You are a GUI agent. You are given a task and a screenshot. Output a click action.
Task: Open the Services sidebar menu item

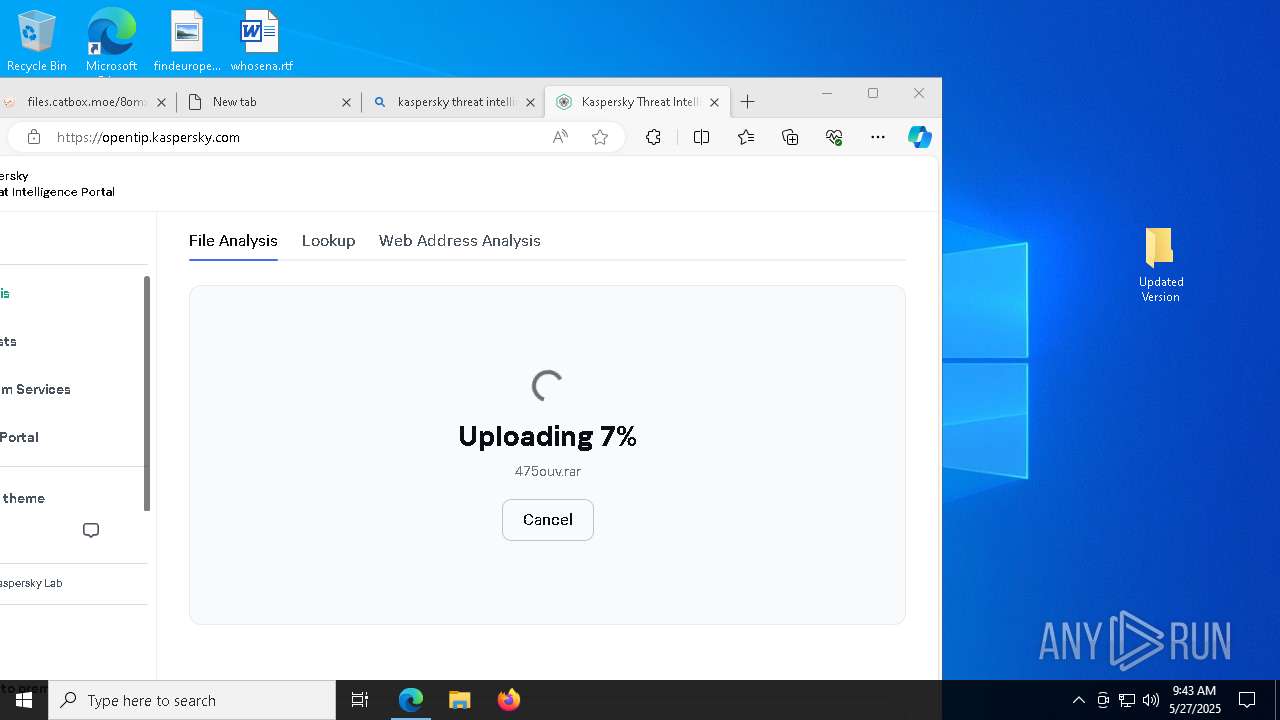pyautogui.click(x=35, y=389)
